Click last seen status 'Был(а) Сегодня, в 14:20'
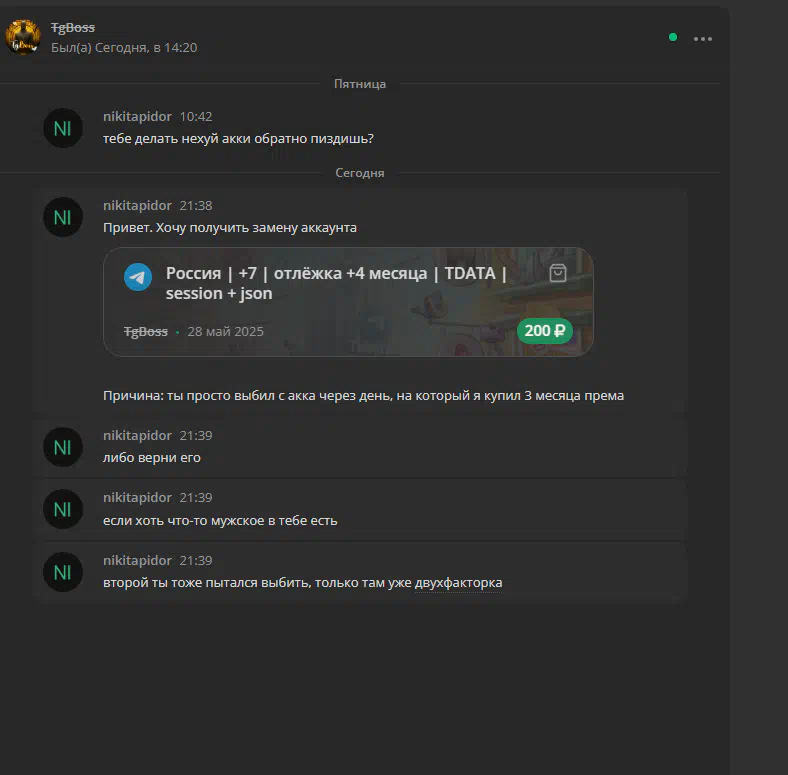Viewport: 788px width, 775px height. (x=124, y=48)
